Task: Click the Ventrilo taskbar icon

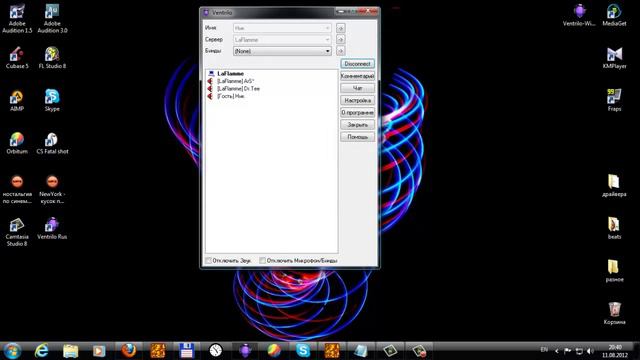Action: [245, 351]
